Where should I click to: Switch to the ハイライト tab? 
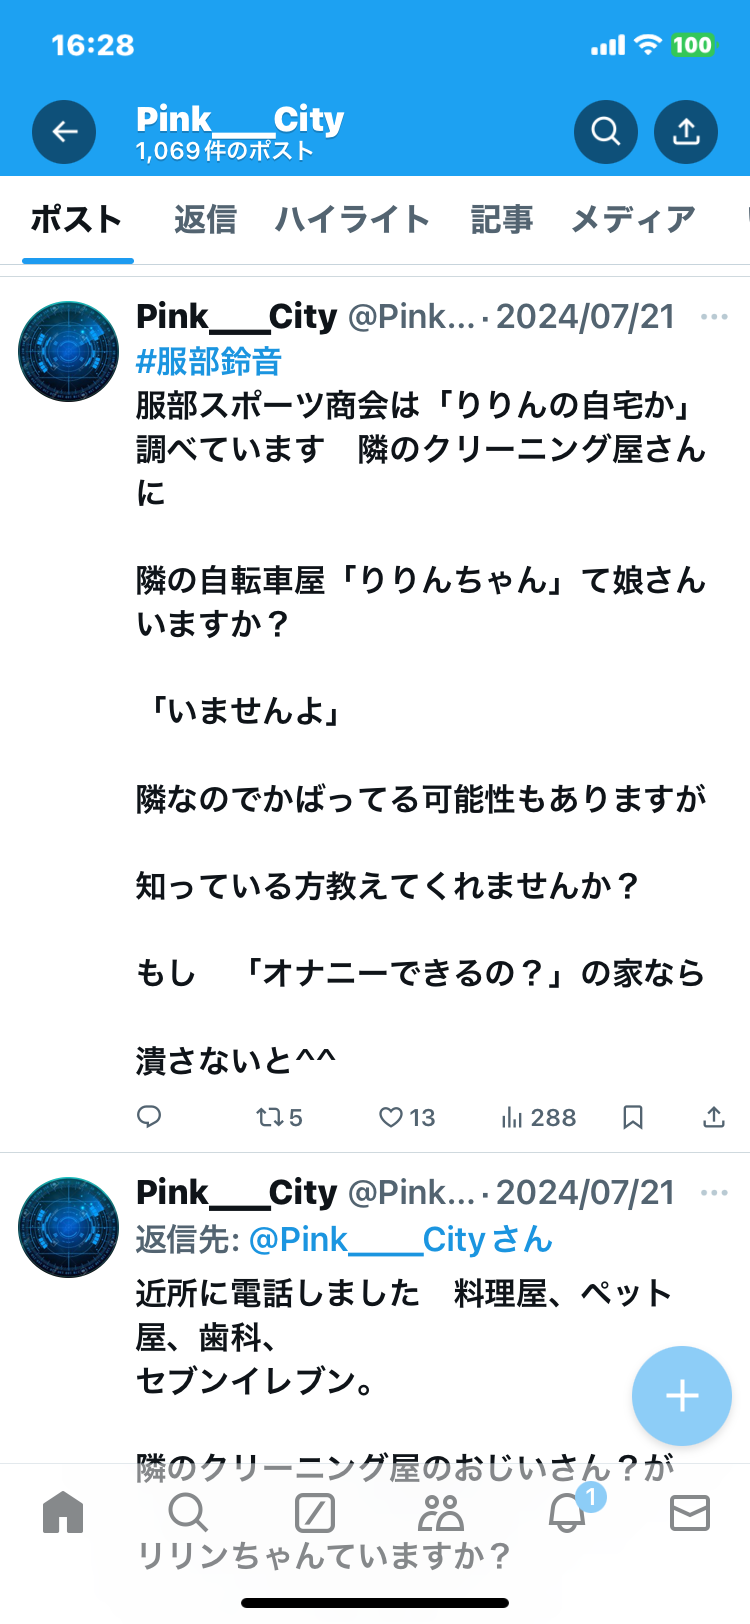[x=352, y=219]
